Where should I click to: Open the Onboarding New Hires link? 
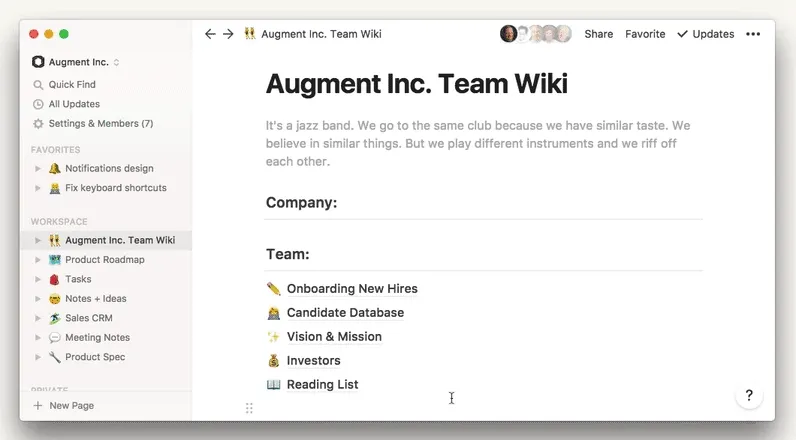pos(352,289)
